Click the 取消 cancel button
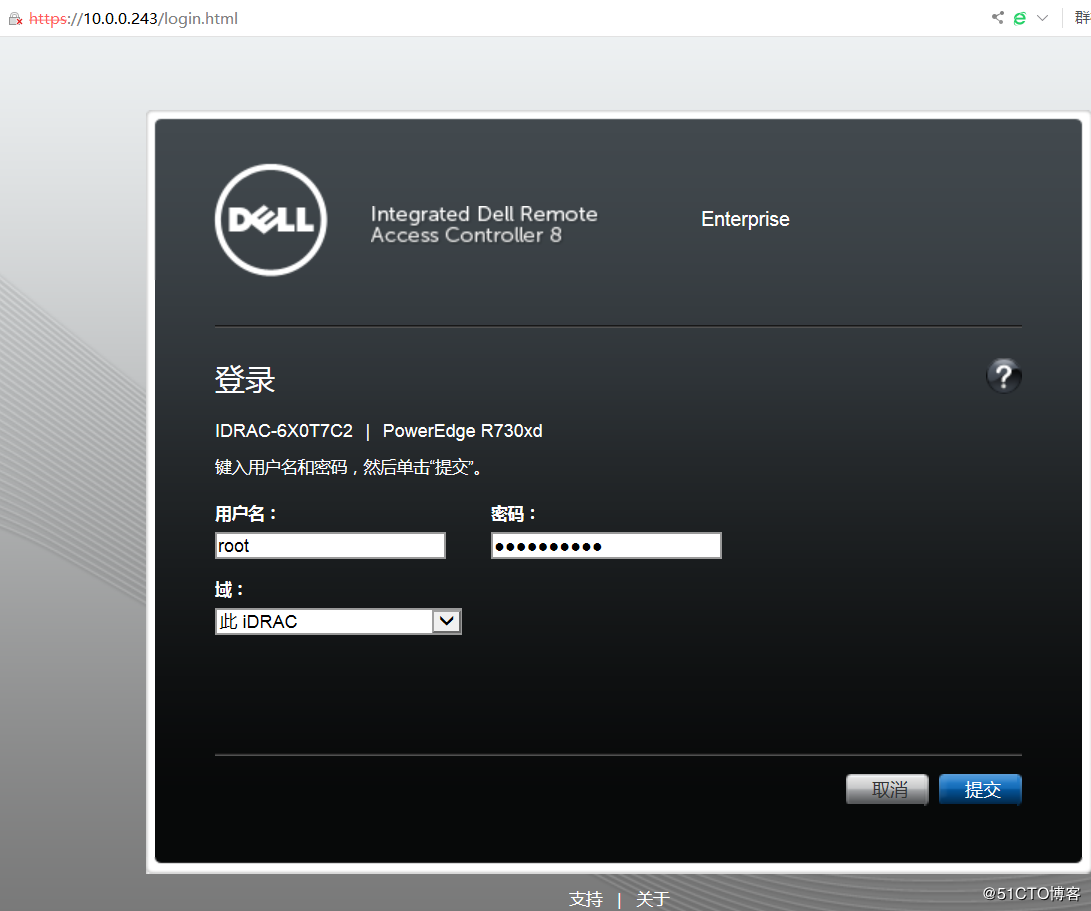 [x=887, y=789]
